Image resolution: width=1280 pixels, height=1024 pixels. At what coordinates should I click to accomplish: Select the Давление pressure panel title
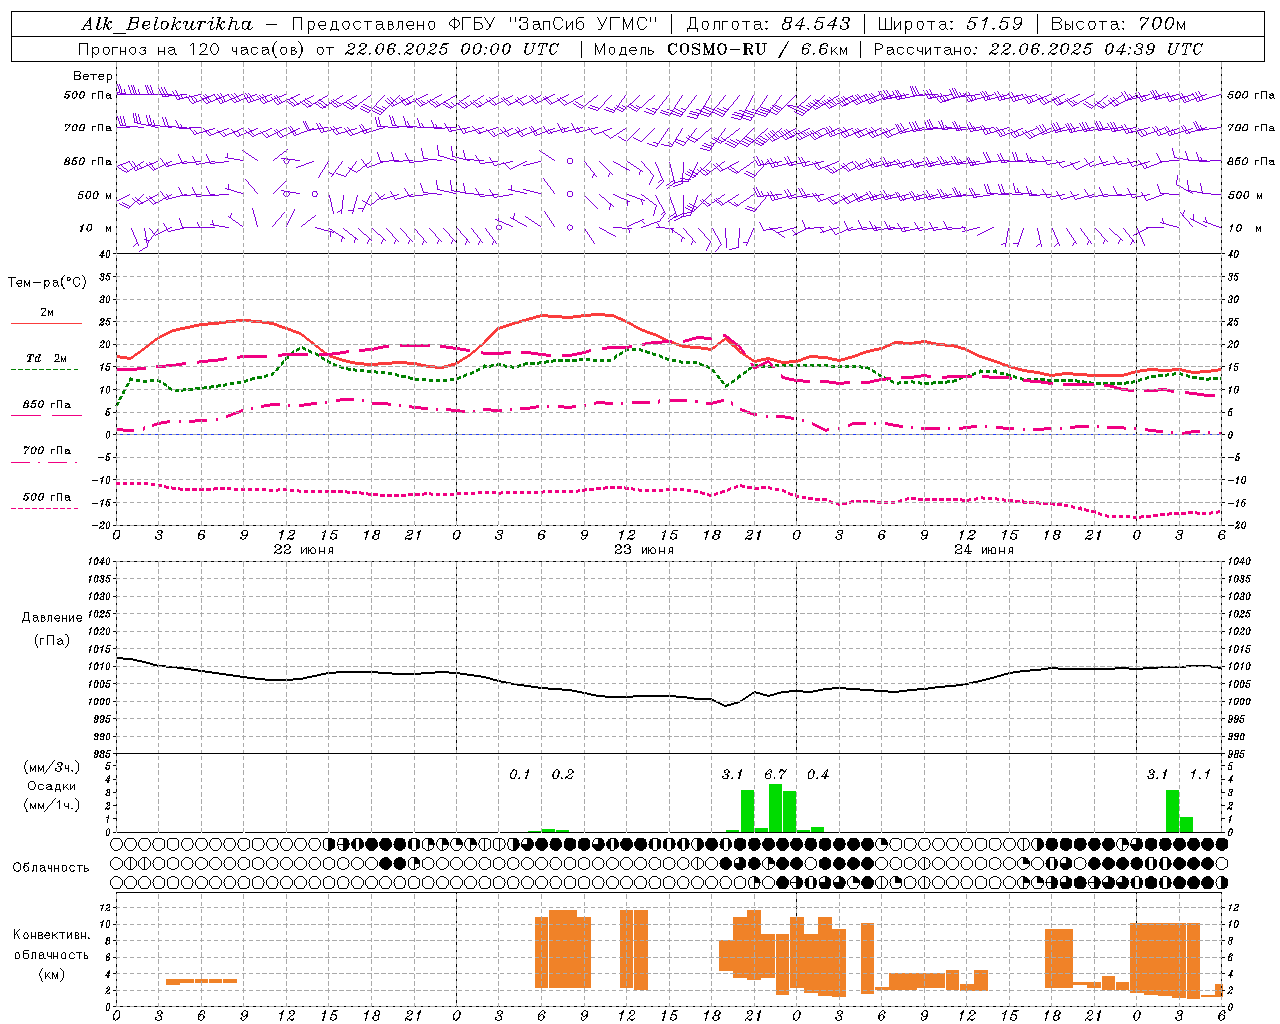(x=51, y=618)
